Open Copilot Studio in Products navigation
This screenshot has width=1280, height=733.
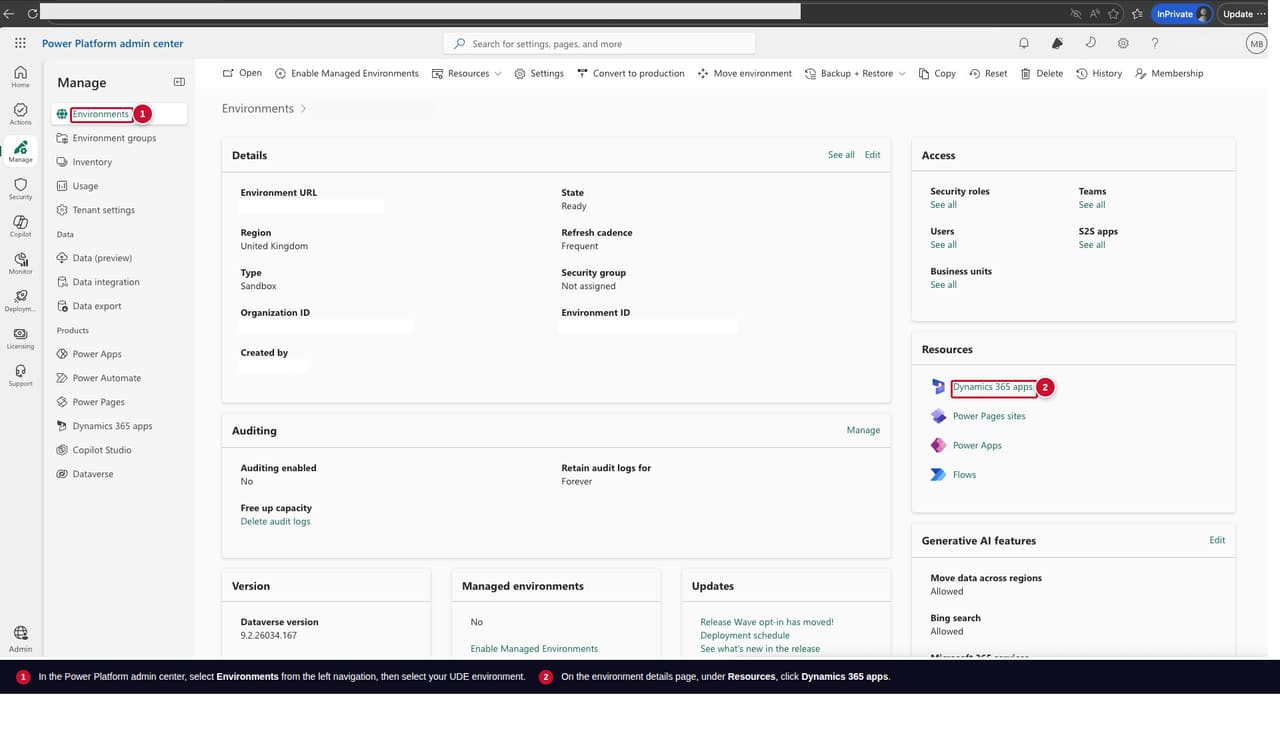click(102, 450)
